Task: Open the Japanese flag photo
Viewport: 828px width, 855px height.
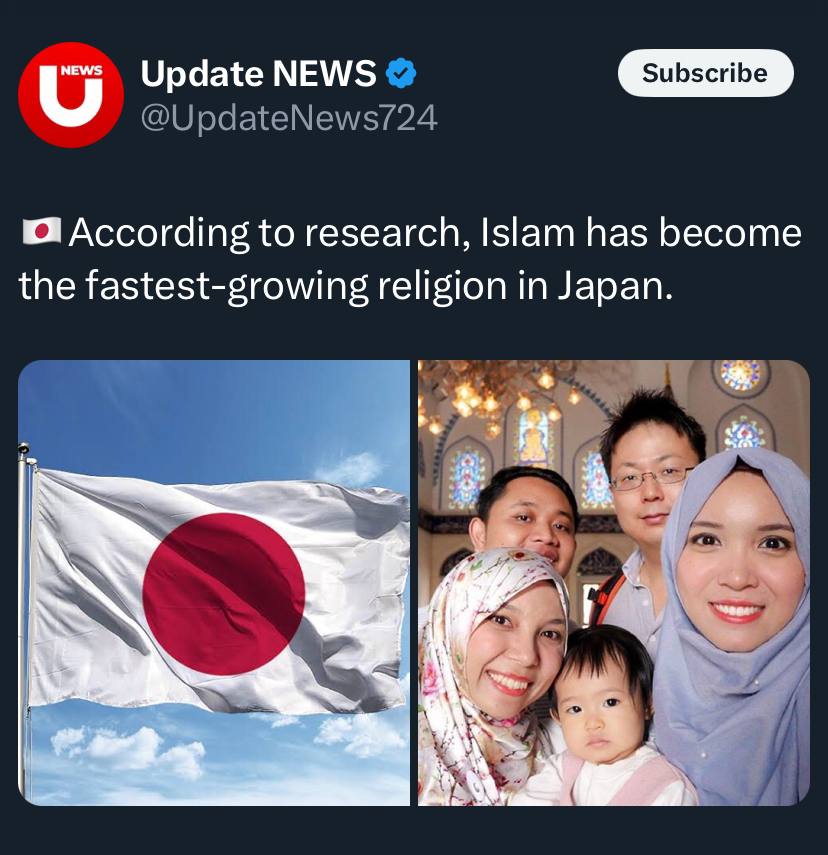Action: (214, 582)
